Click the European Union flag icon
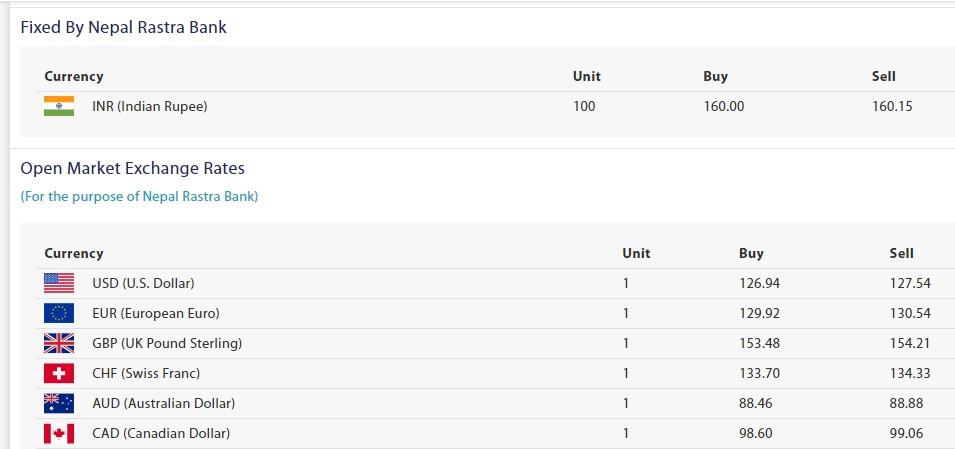Image resolution: width=955 pixels, height=449 pixels. (x=59, y=313)
